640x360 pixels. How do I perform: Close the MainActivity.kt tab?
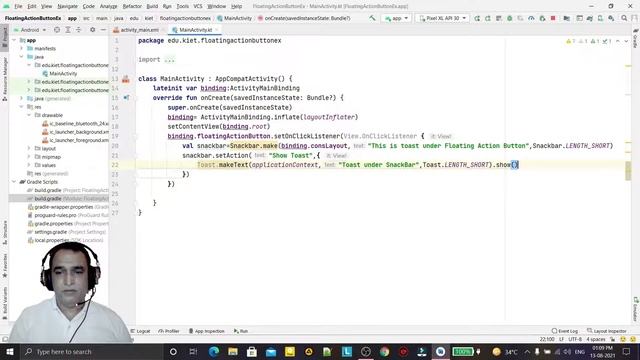point(217,30)
